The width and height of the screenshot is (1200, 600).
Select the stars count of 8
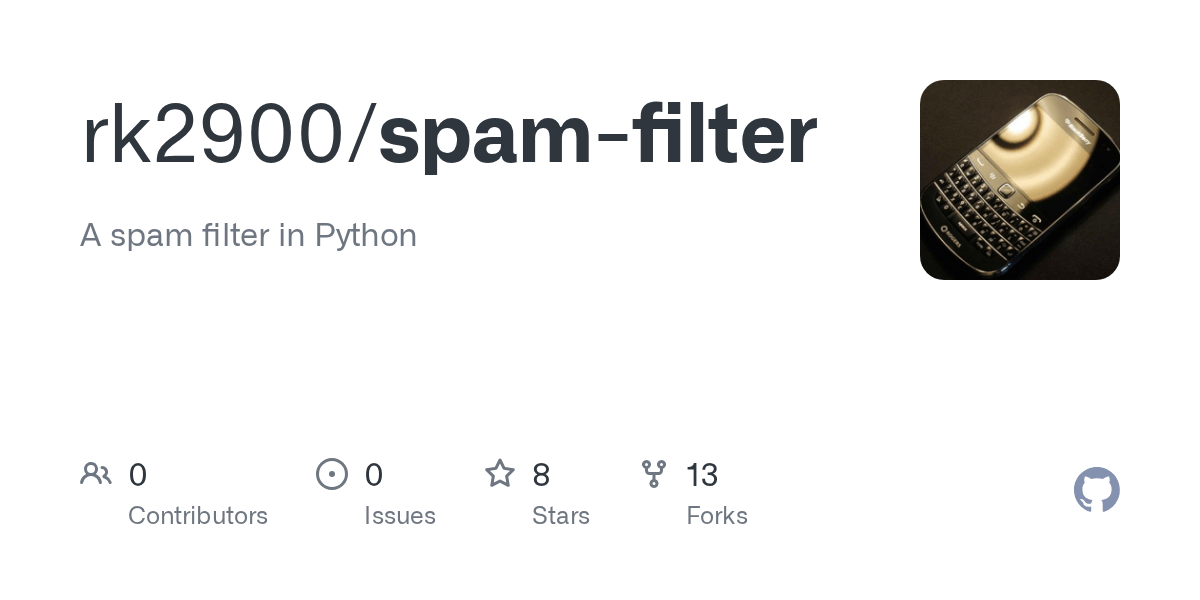(x=541, y=475)
